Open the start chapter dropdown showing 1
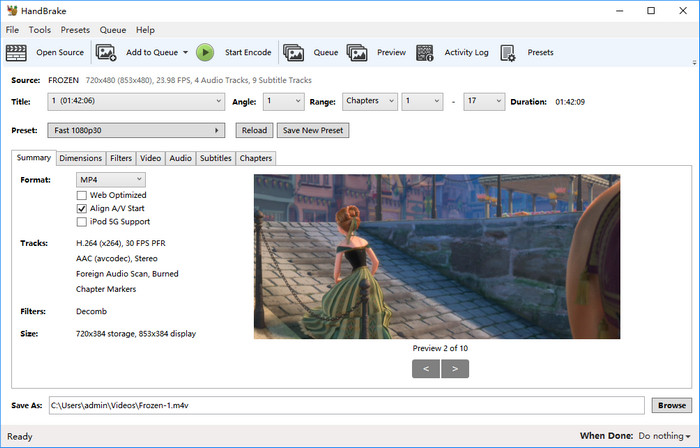Viewport: 700px width, 448px height. [x=422, y=101]
